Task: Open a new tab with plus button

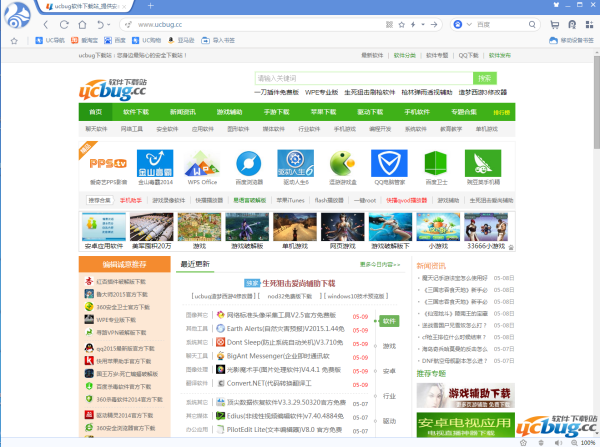Action: click(150, 5)
